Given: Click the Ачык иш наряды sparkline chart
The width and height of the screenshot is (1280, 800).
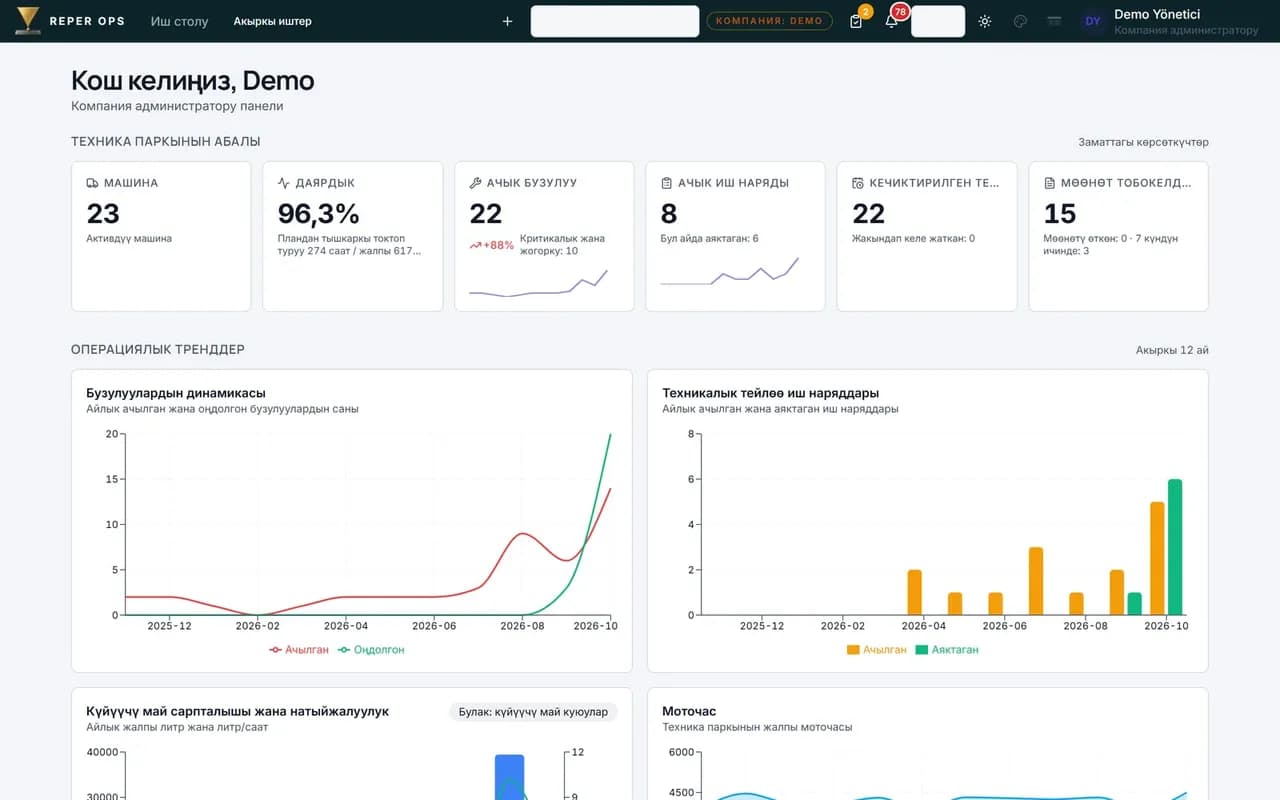Looking at the screenshot, I should (730, 272).
